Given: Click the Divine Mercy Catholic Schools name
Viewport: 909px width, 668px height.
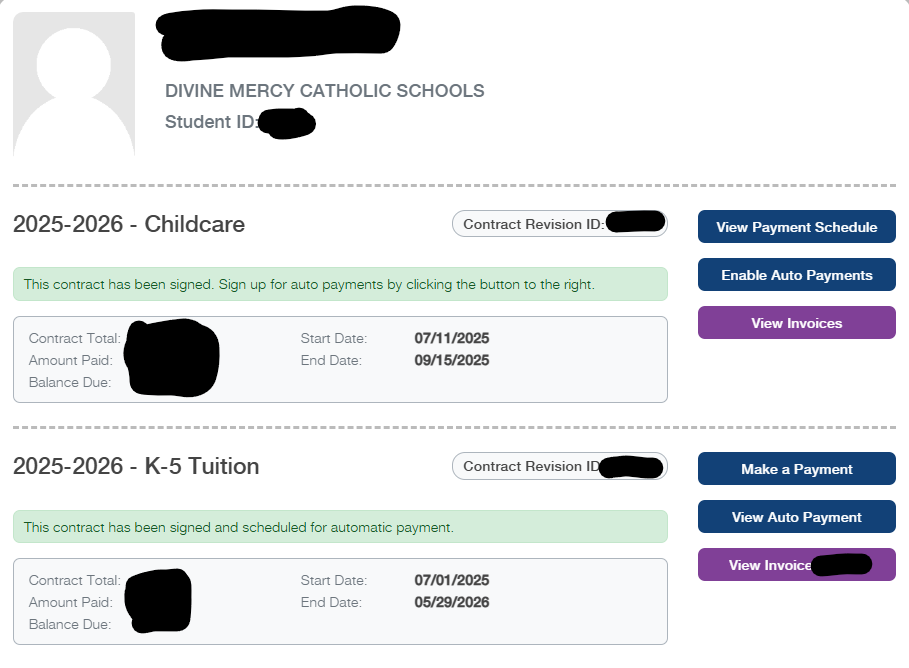Looking at the screenshot, I should point(324,91).
